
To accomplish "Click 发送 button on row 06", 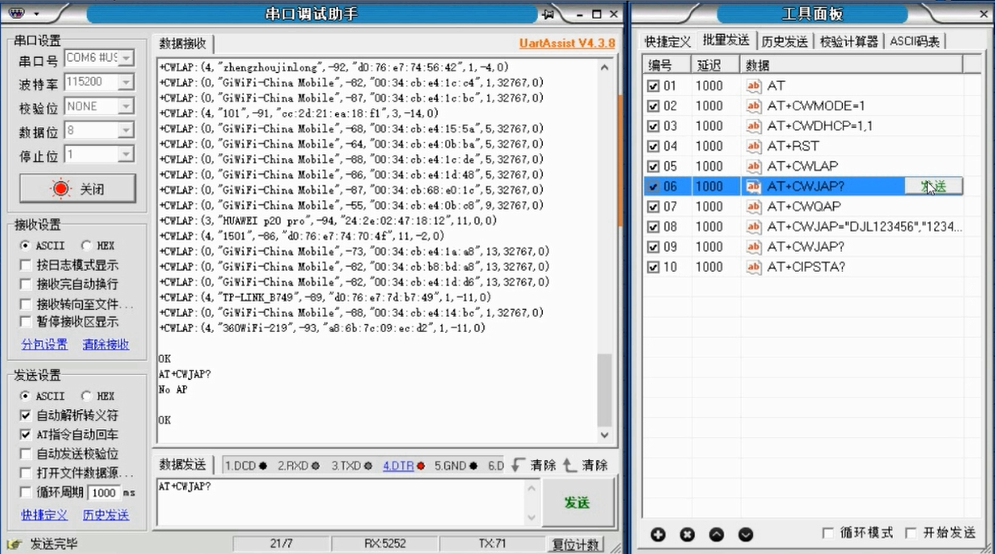I will [x=933, y=186].
